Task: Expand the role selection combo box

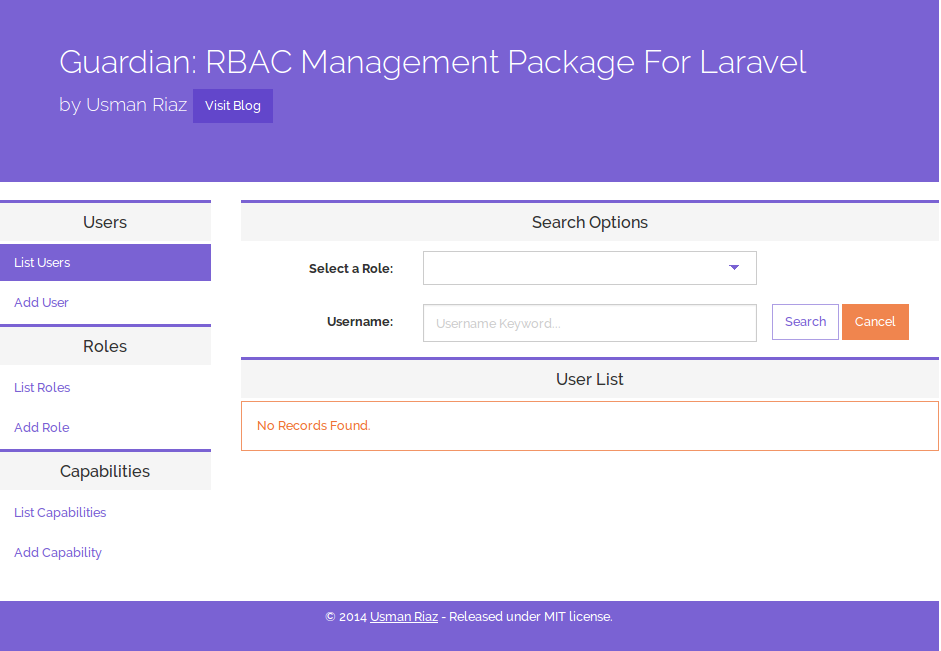Action: coord(589,267)
